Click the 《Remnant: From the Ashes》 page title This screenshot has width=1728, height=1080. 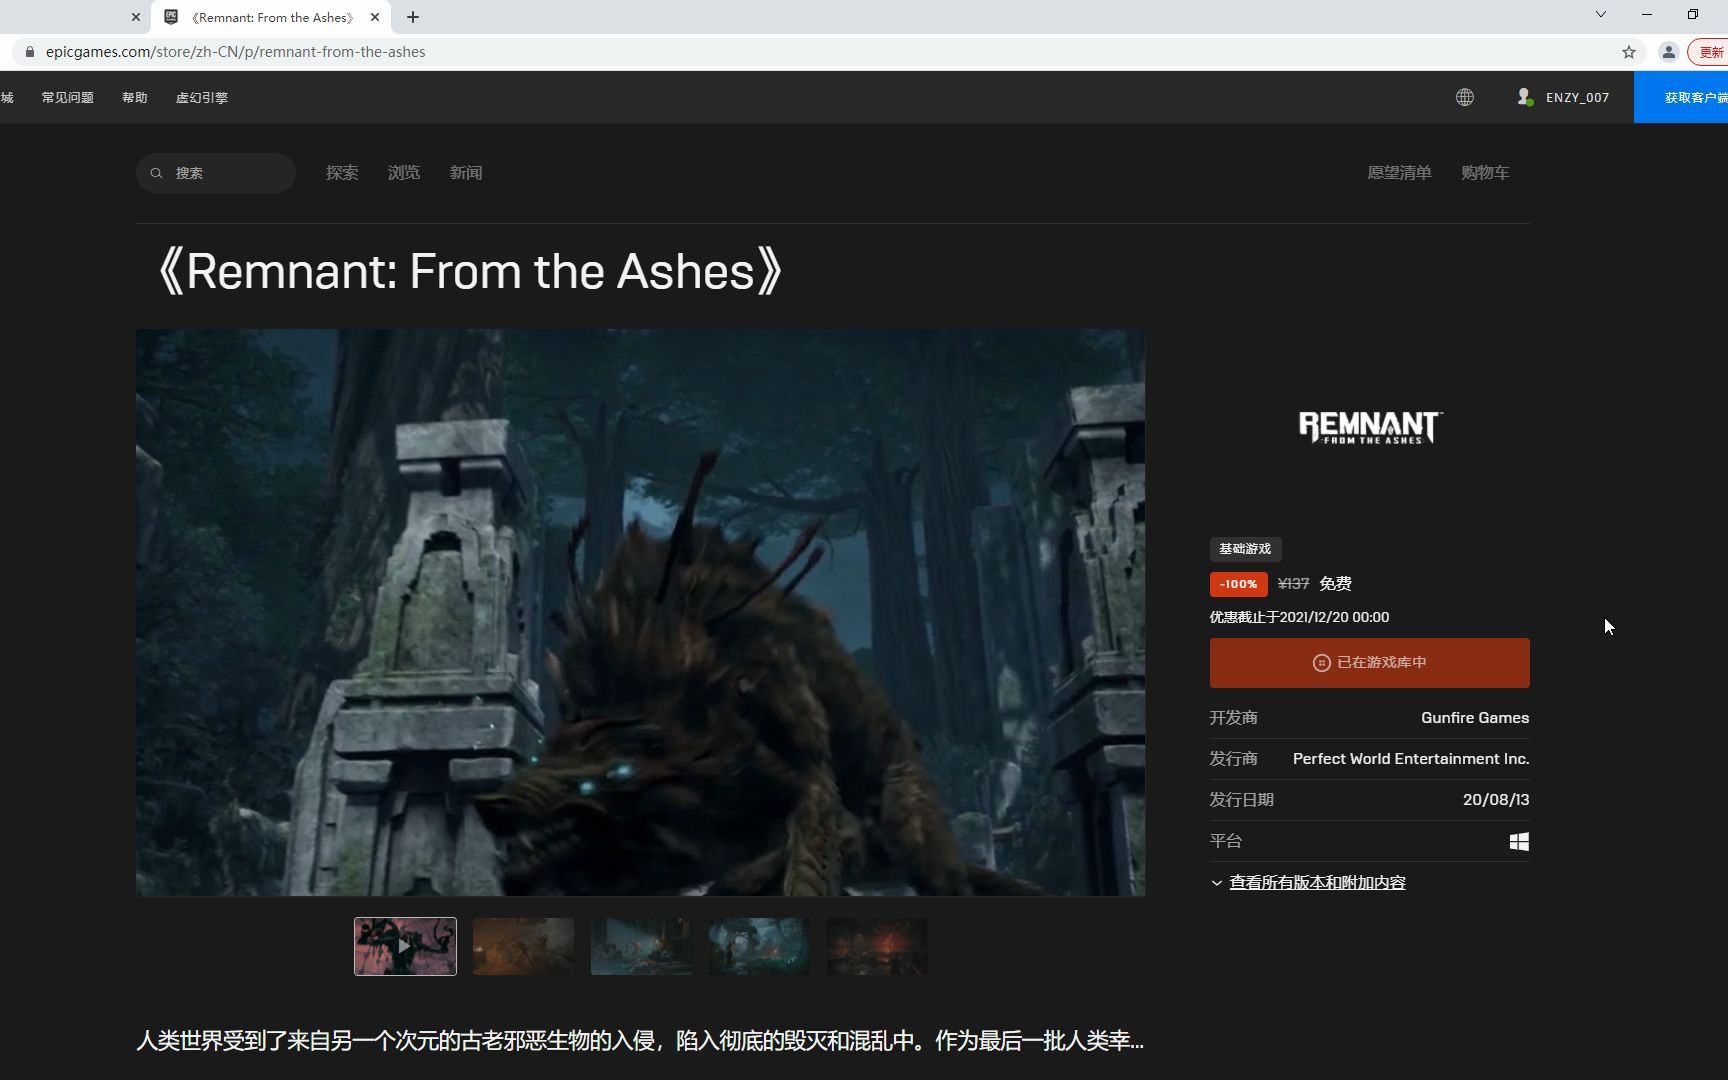pyautogui.click(x=469, y=272)
